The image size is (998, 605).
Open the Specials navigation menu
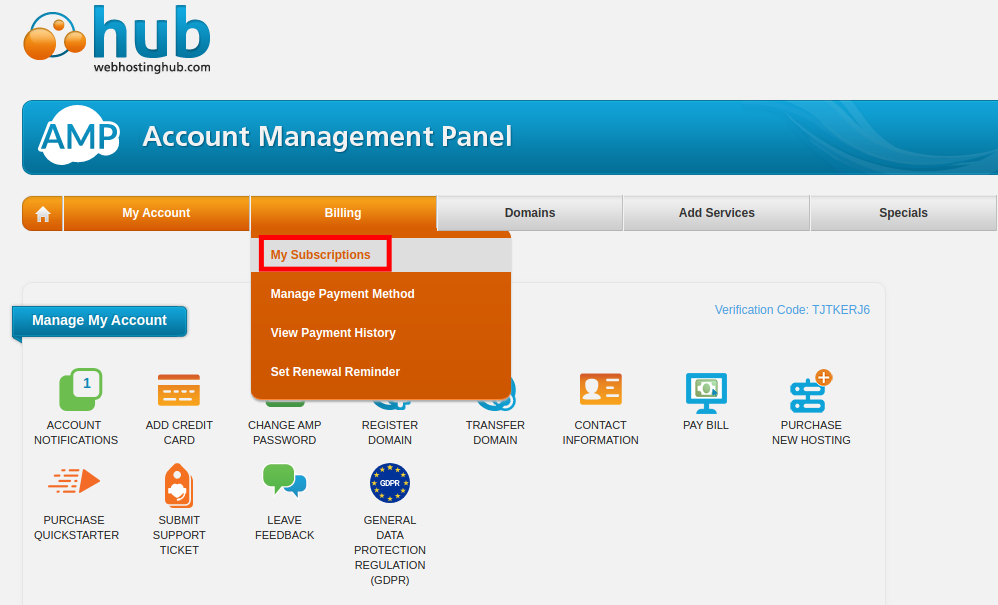pyautogui.click(x=903, y=213)
